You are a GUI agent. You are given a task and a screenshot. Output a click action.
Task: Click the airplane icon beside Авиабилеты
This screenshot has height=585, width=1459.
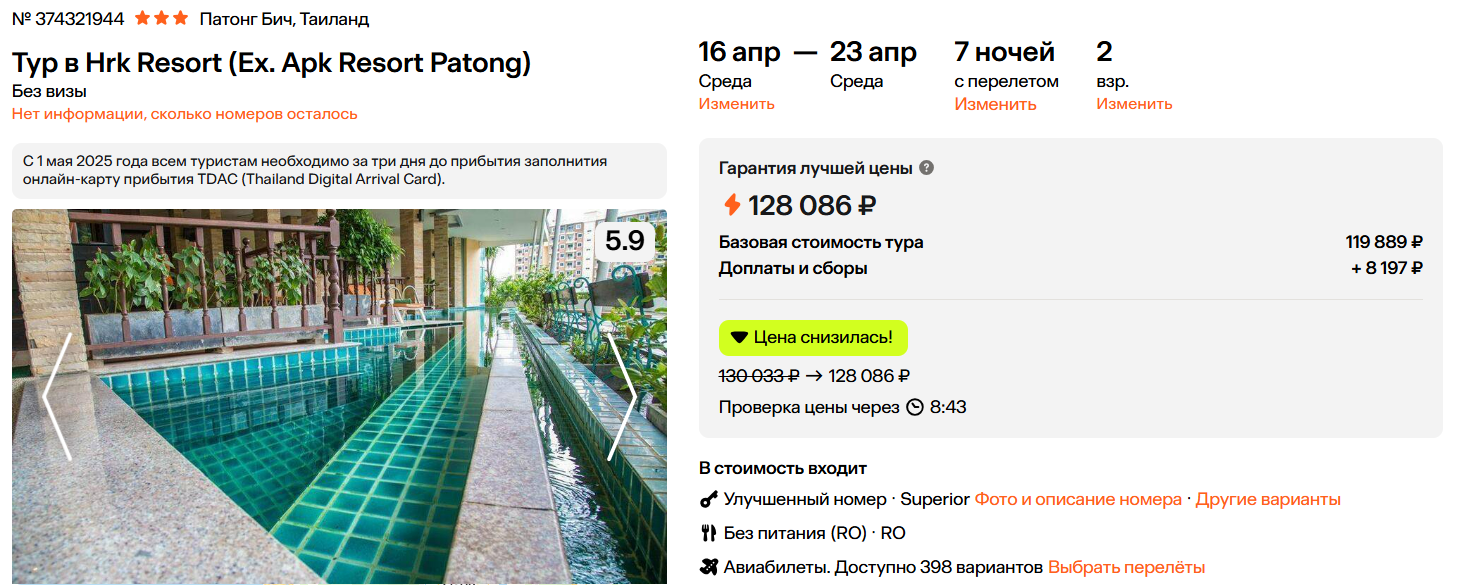coord(708,567)
